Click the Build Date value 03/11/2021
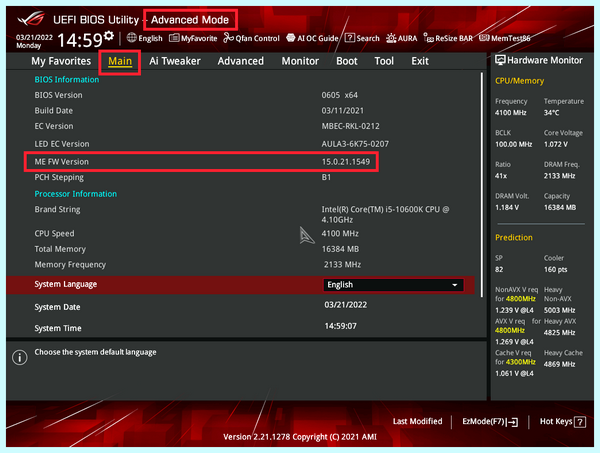This screenshot has height=453, width=600. pos(342,111)
